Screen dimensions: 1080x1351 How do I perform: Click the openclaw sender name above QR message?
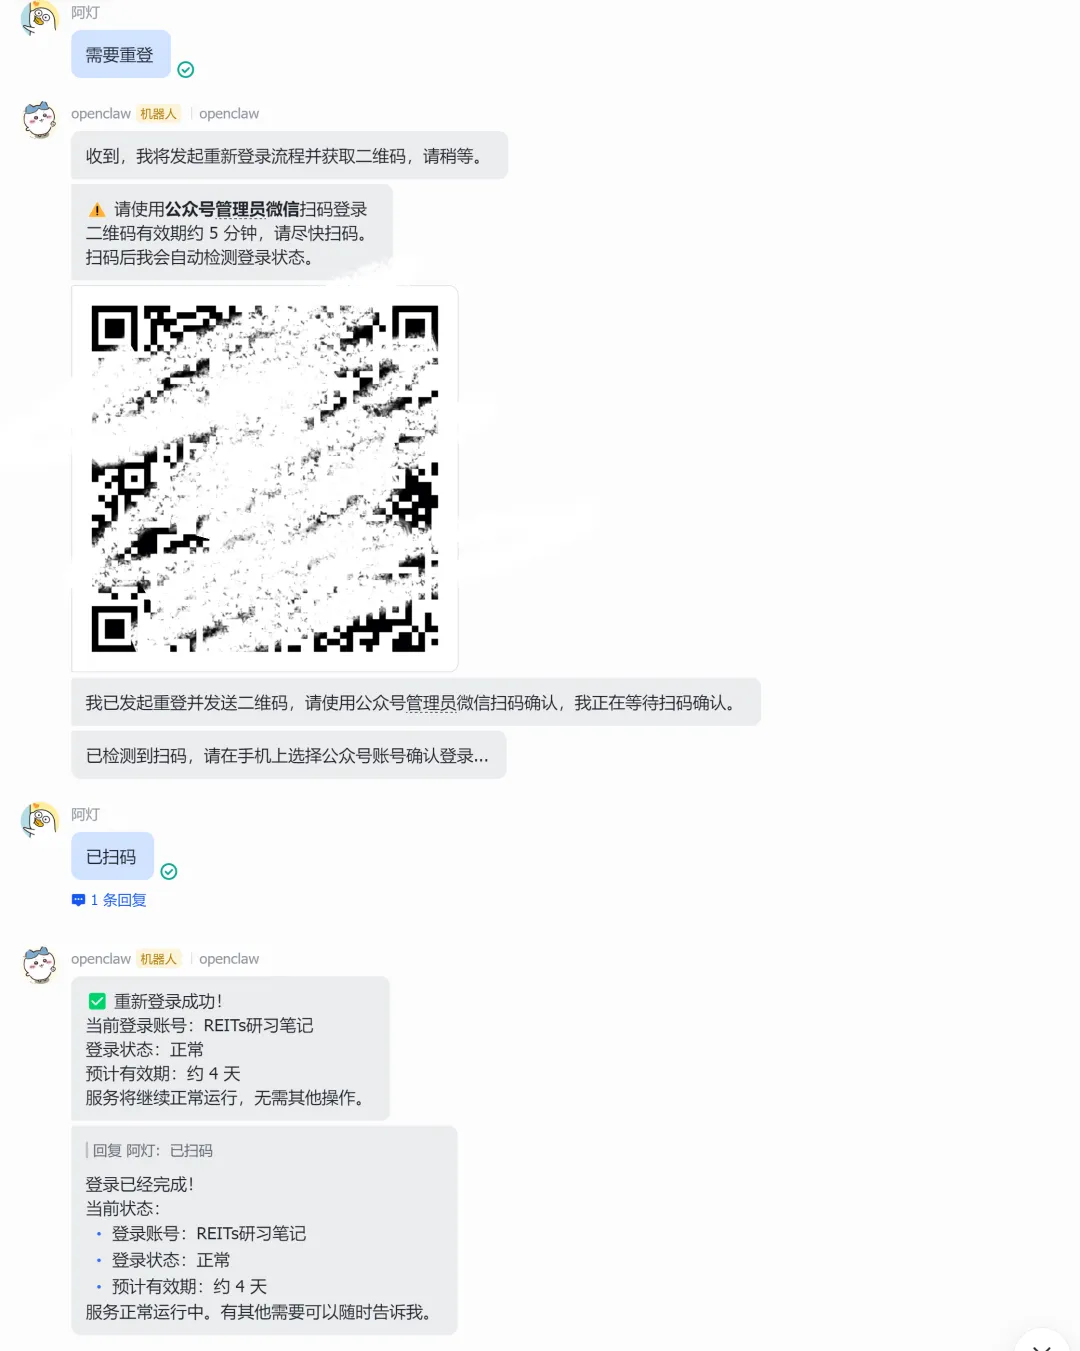click(101, 114)
